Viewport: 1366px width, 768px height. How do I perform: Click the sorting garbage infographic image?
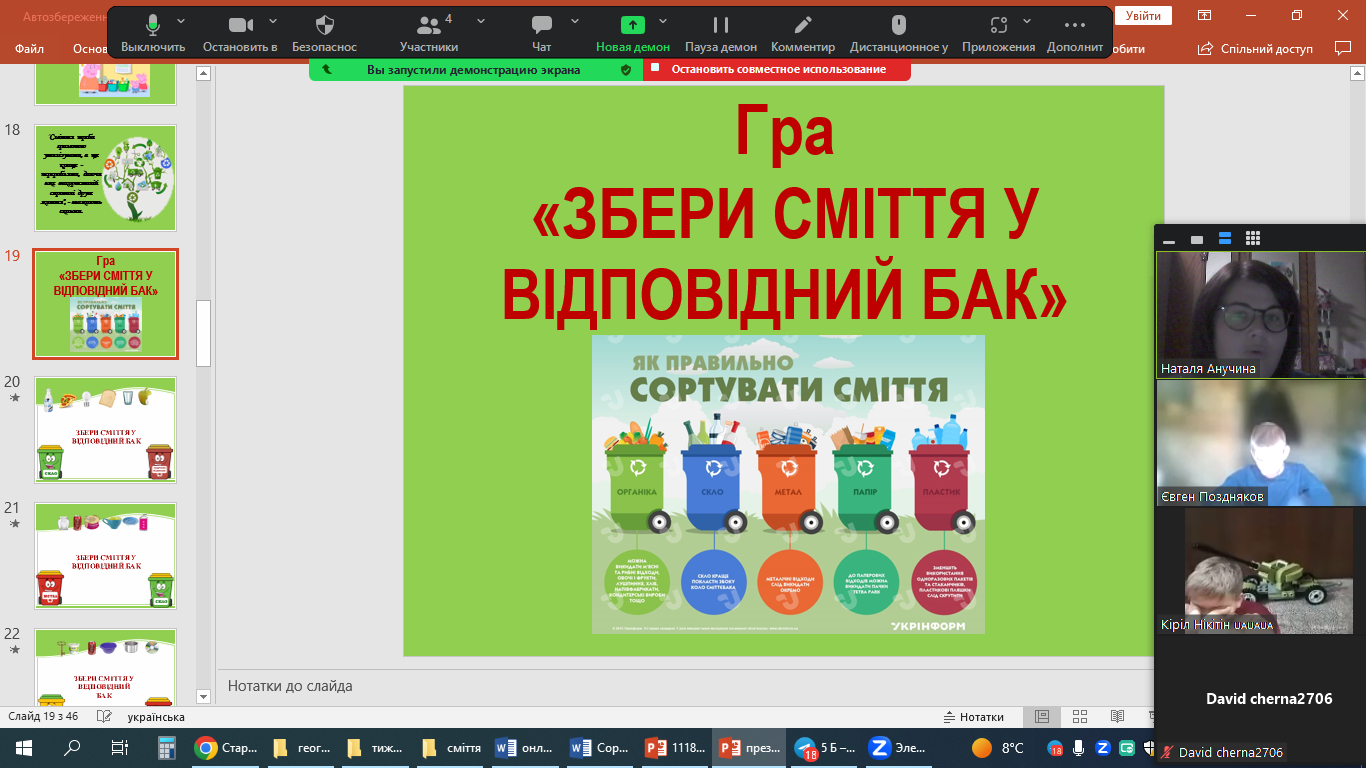(788, 484)
